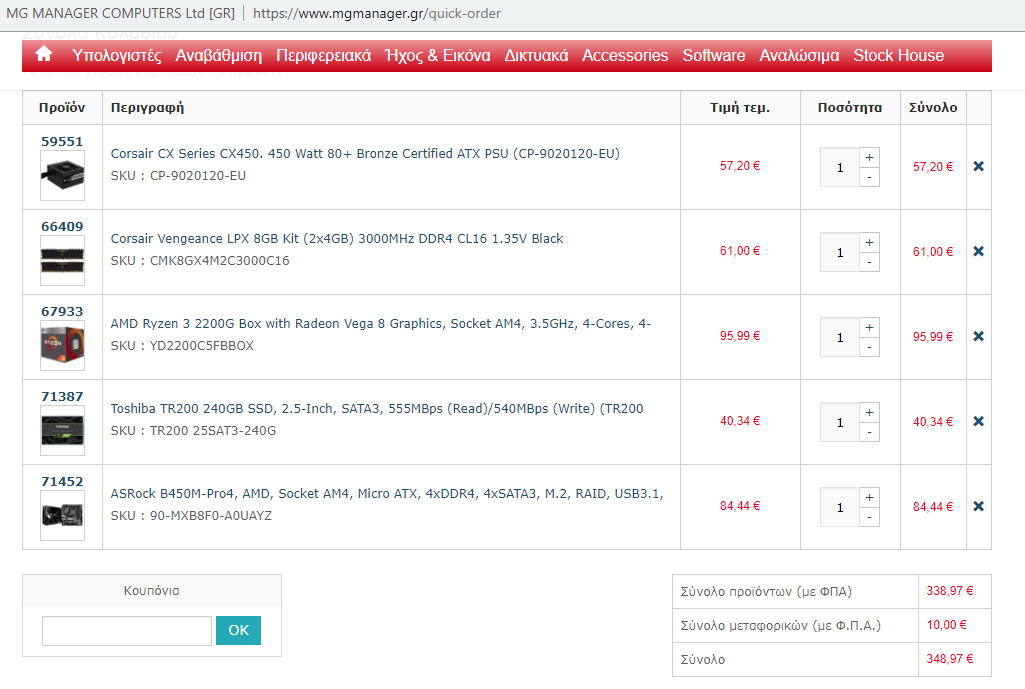Open the Ήχος & Εικόνα menu
1025x689 pixels.
[438, 56]
